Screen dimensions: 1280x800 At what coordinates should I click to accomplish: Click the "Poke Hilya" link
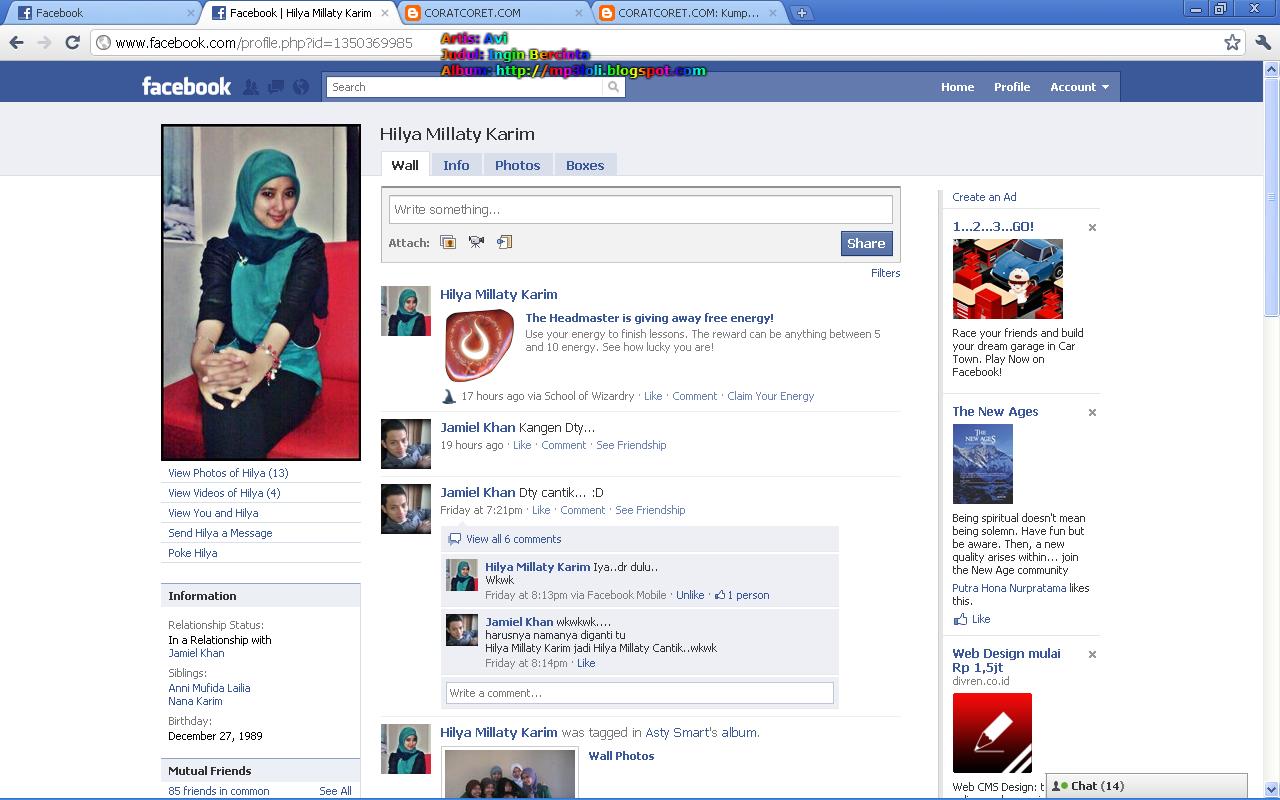pos(191,552)
